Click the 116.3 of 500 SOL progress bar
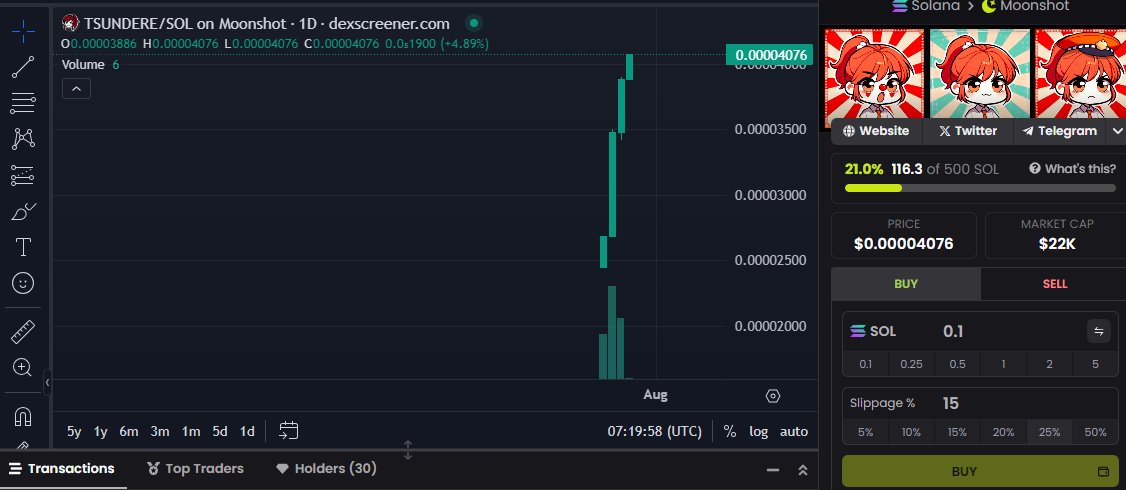Screen dimensions: 1126x490 [980, 188]
